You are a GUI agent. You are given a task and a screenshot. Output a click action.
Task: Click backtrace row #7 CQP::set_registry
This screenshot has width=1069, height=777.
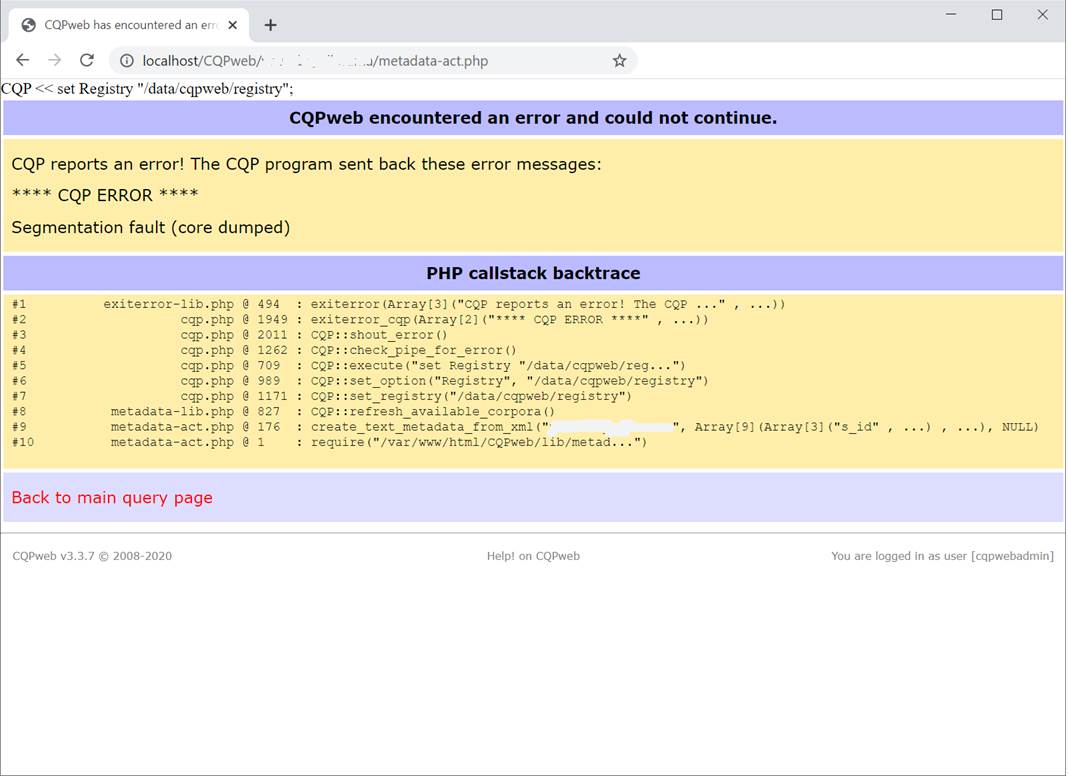click(322, 396)
